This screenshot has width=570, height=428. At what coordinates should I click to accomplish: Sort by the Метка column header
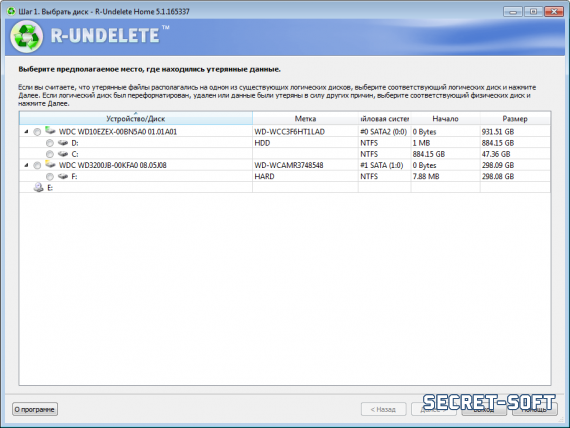click(x=305, y=119)
